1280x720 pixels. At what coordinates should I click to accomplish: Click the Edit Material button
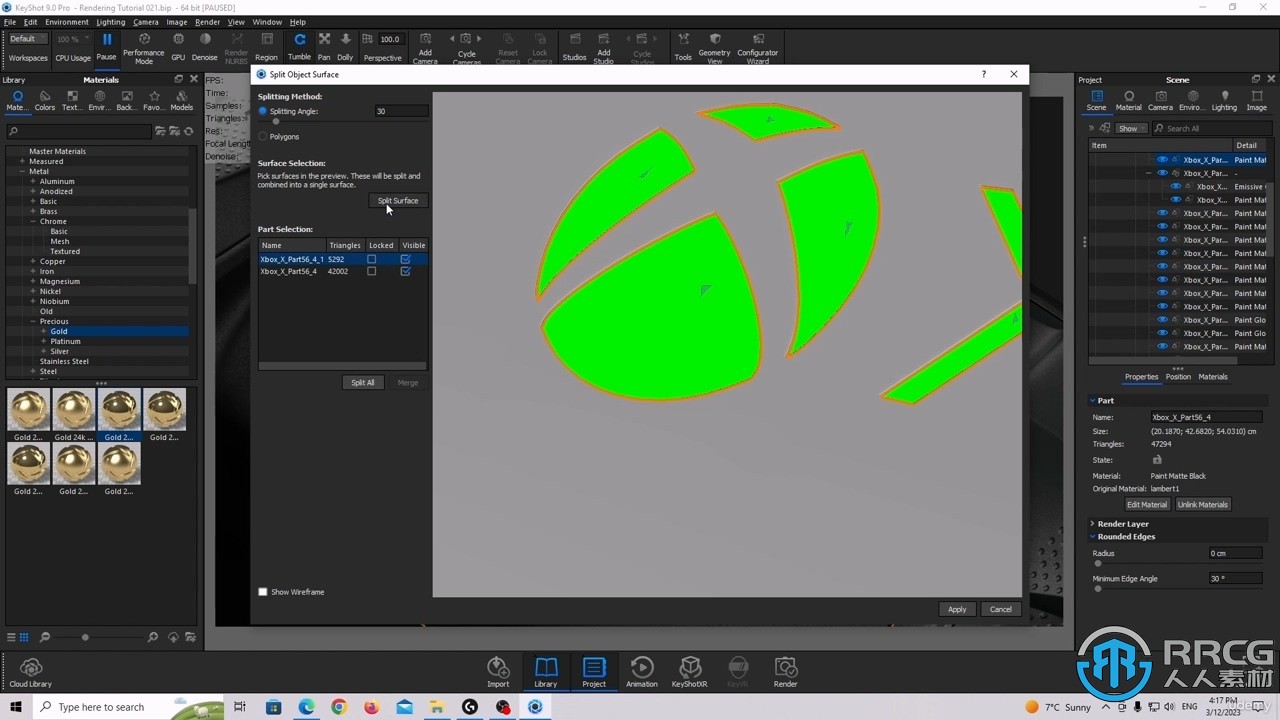point(1147,504)
